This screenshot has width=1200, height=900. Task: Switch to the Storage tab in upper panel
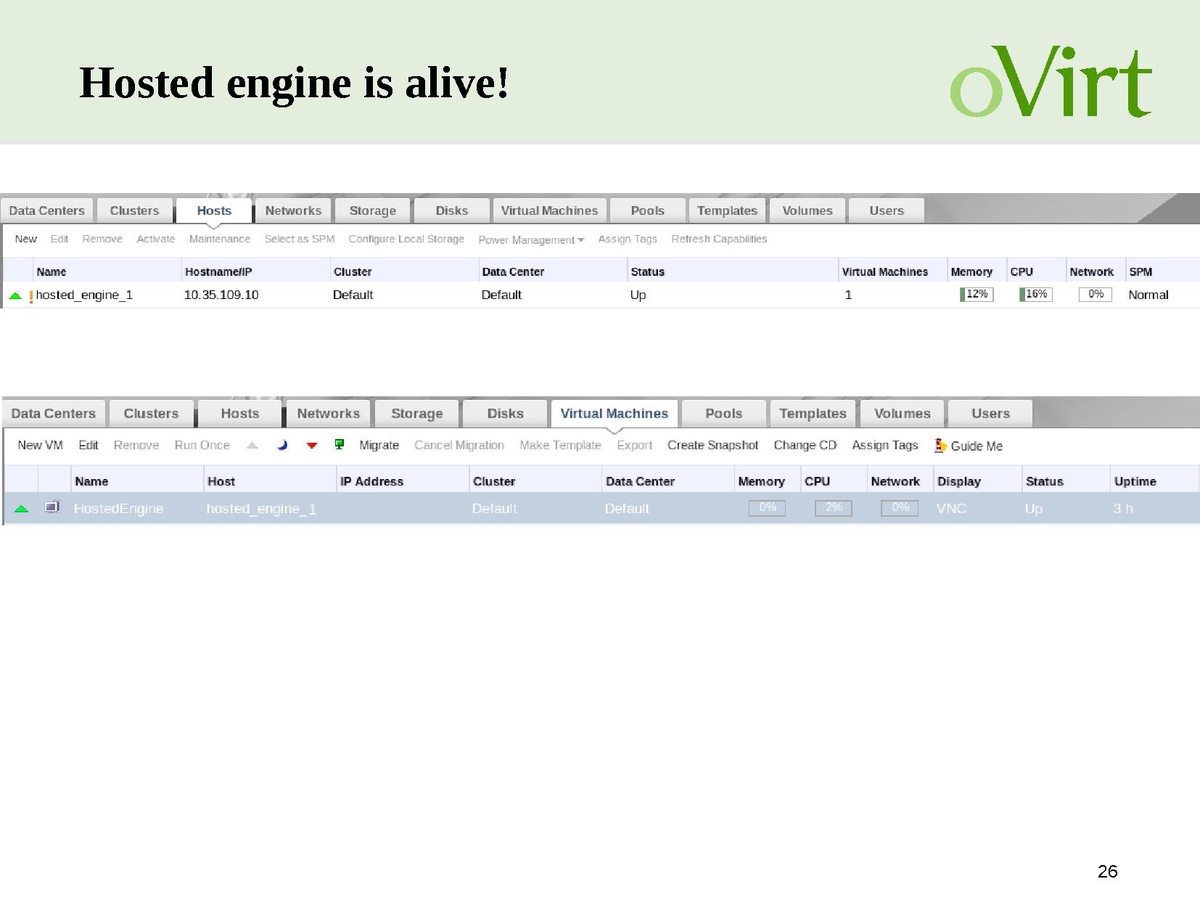click(x=372, y=211)
